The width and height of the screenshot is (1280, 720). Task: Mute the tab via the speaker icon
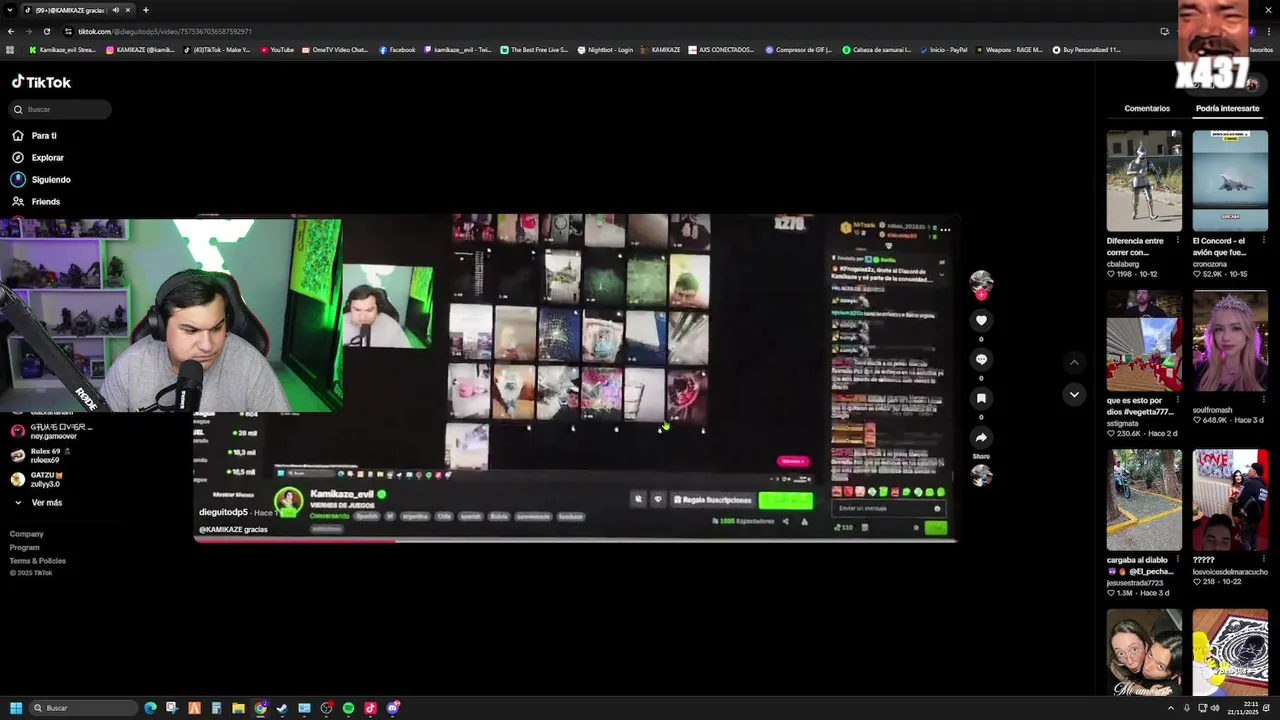click(116, 10)
